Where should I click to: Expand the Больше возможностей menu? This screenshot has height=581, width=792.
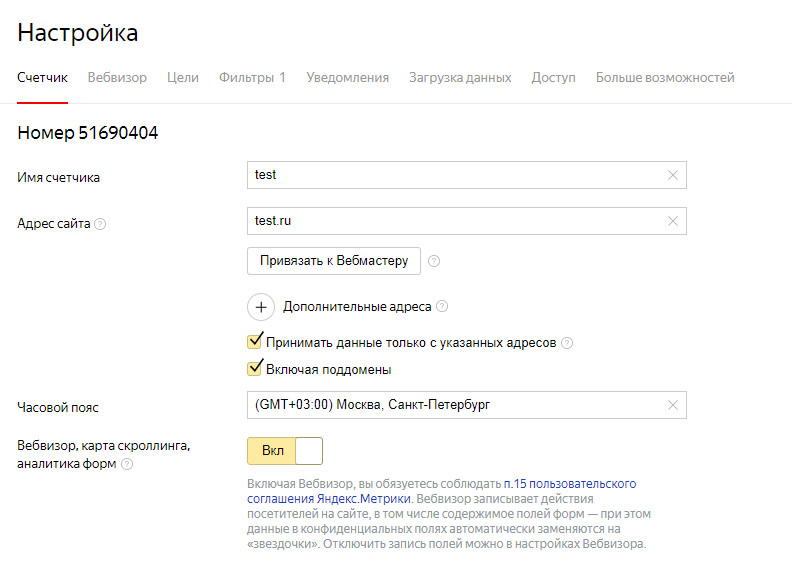(x=665, y=78)
